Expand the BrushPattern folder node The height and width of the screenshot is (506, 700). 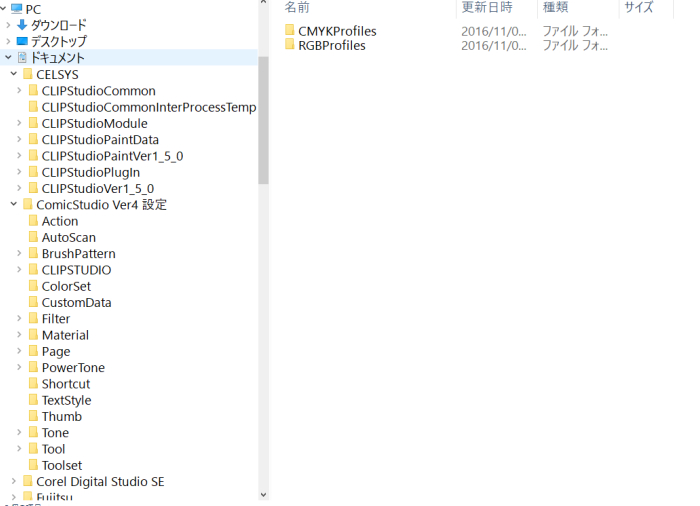tap(19, 254)
